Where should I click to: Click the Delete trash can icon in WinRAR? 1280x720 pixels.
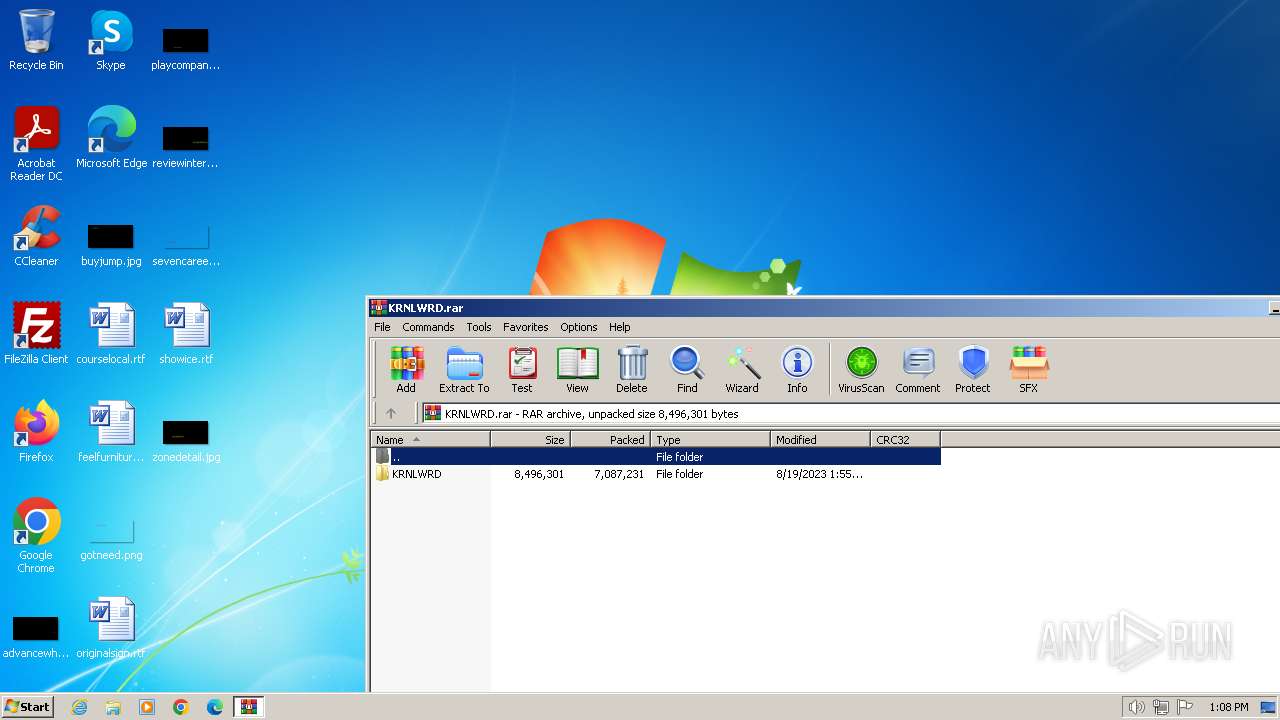(631, 370)
